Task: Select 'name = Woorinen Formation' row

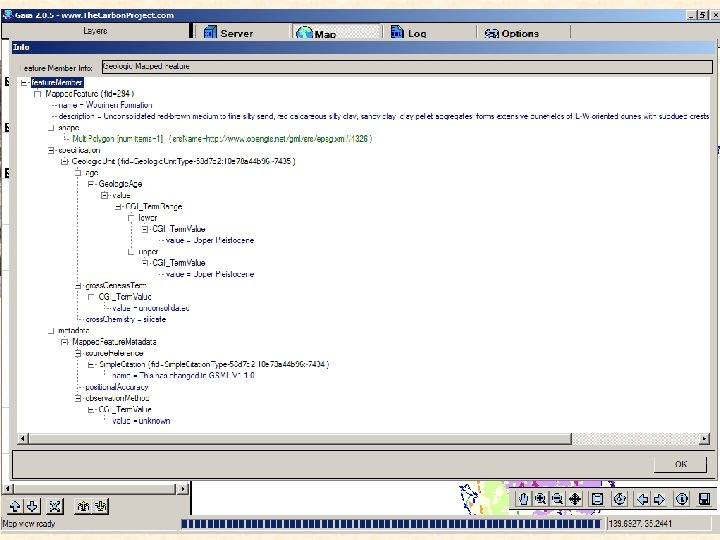Action: click(x=106, y=105)
